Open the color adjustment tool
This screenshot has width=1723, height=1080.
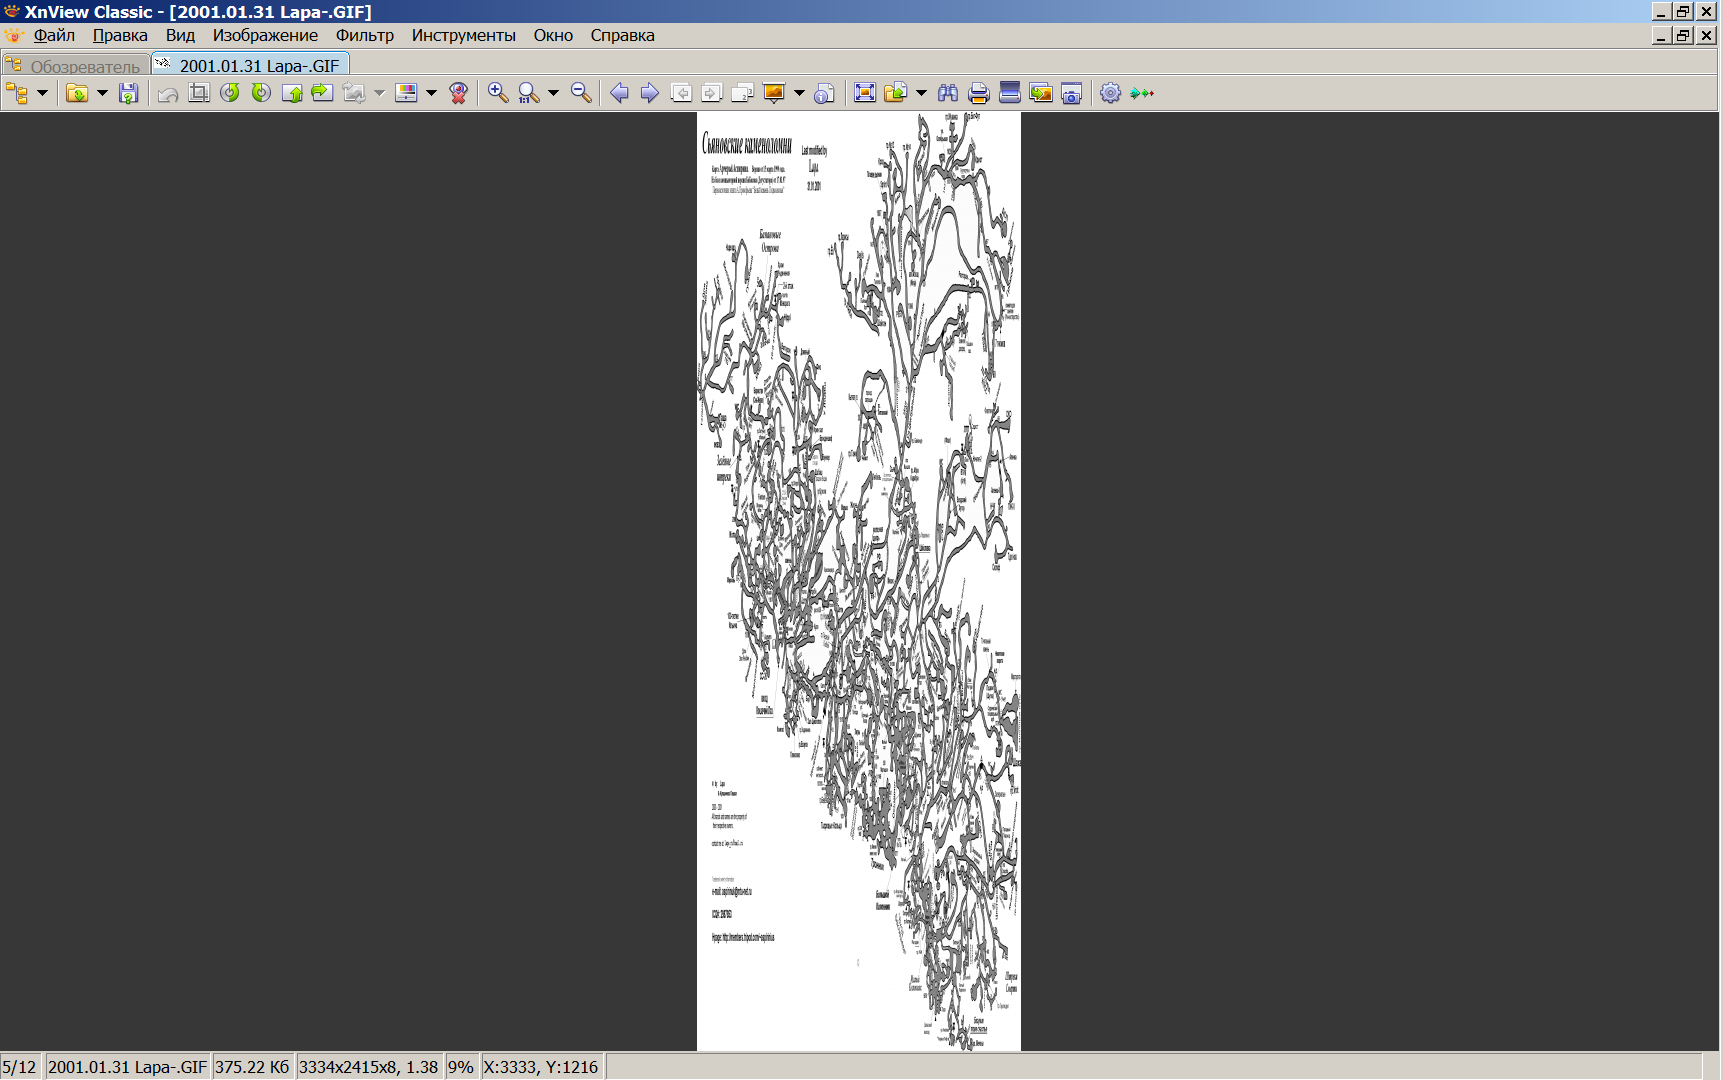point(407,93)
